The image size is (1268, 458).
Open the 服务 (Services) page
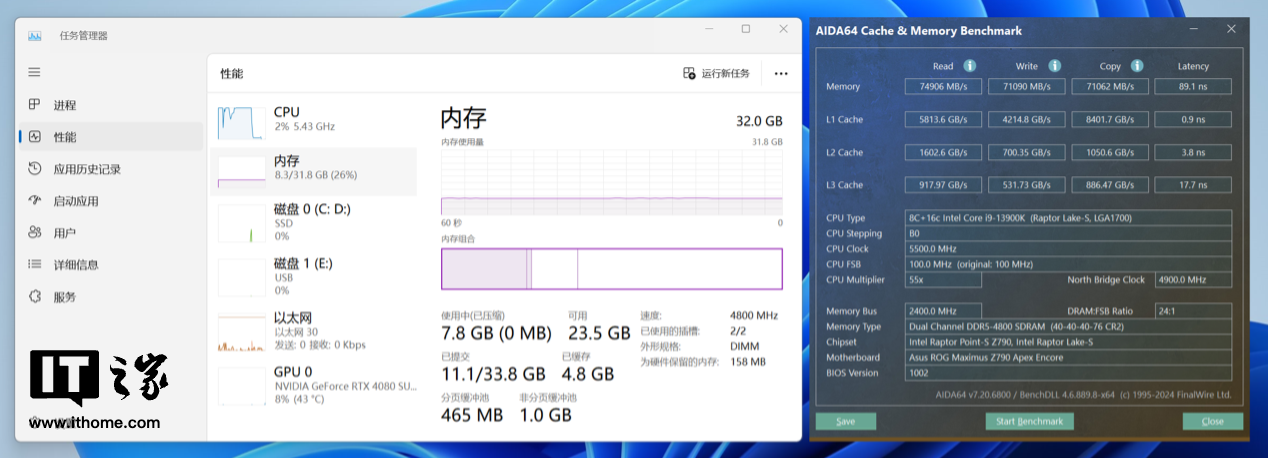click(x=64, y=297)
